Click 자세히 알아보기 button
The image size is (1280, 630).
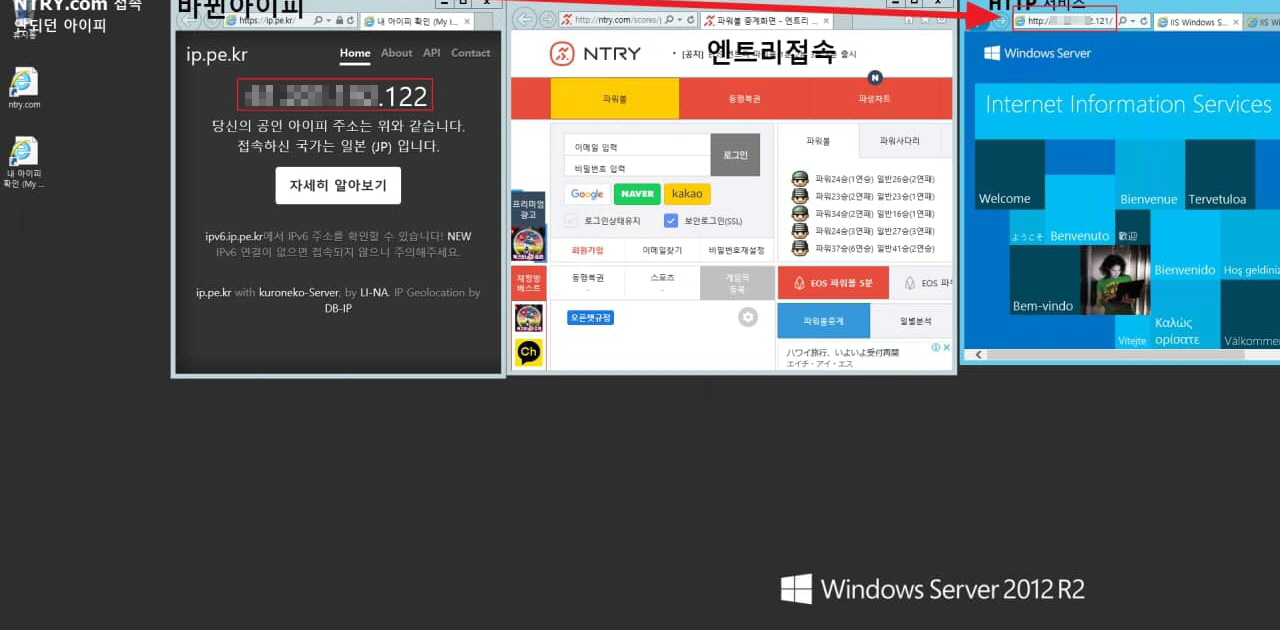(338, 186)
